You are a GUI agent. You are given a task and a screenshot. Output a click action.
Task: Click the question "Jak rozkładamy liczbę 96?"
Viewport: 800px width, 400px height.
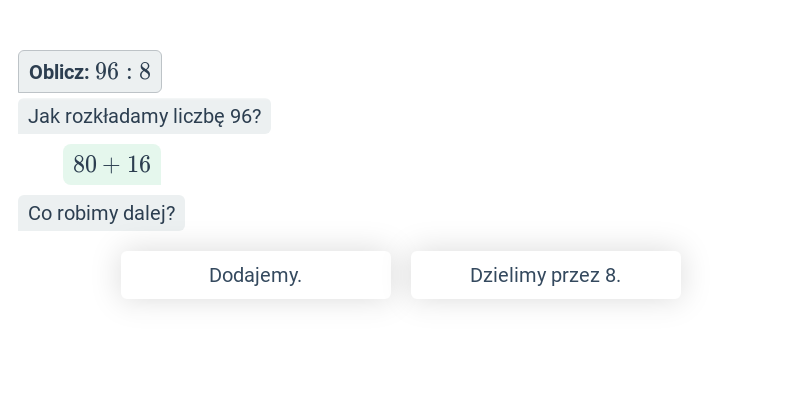[x=144, y=116]
